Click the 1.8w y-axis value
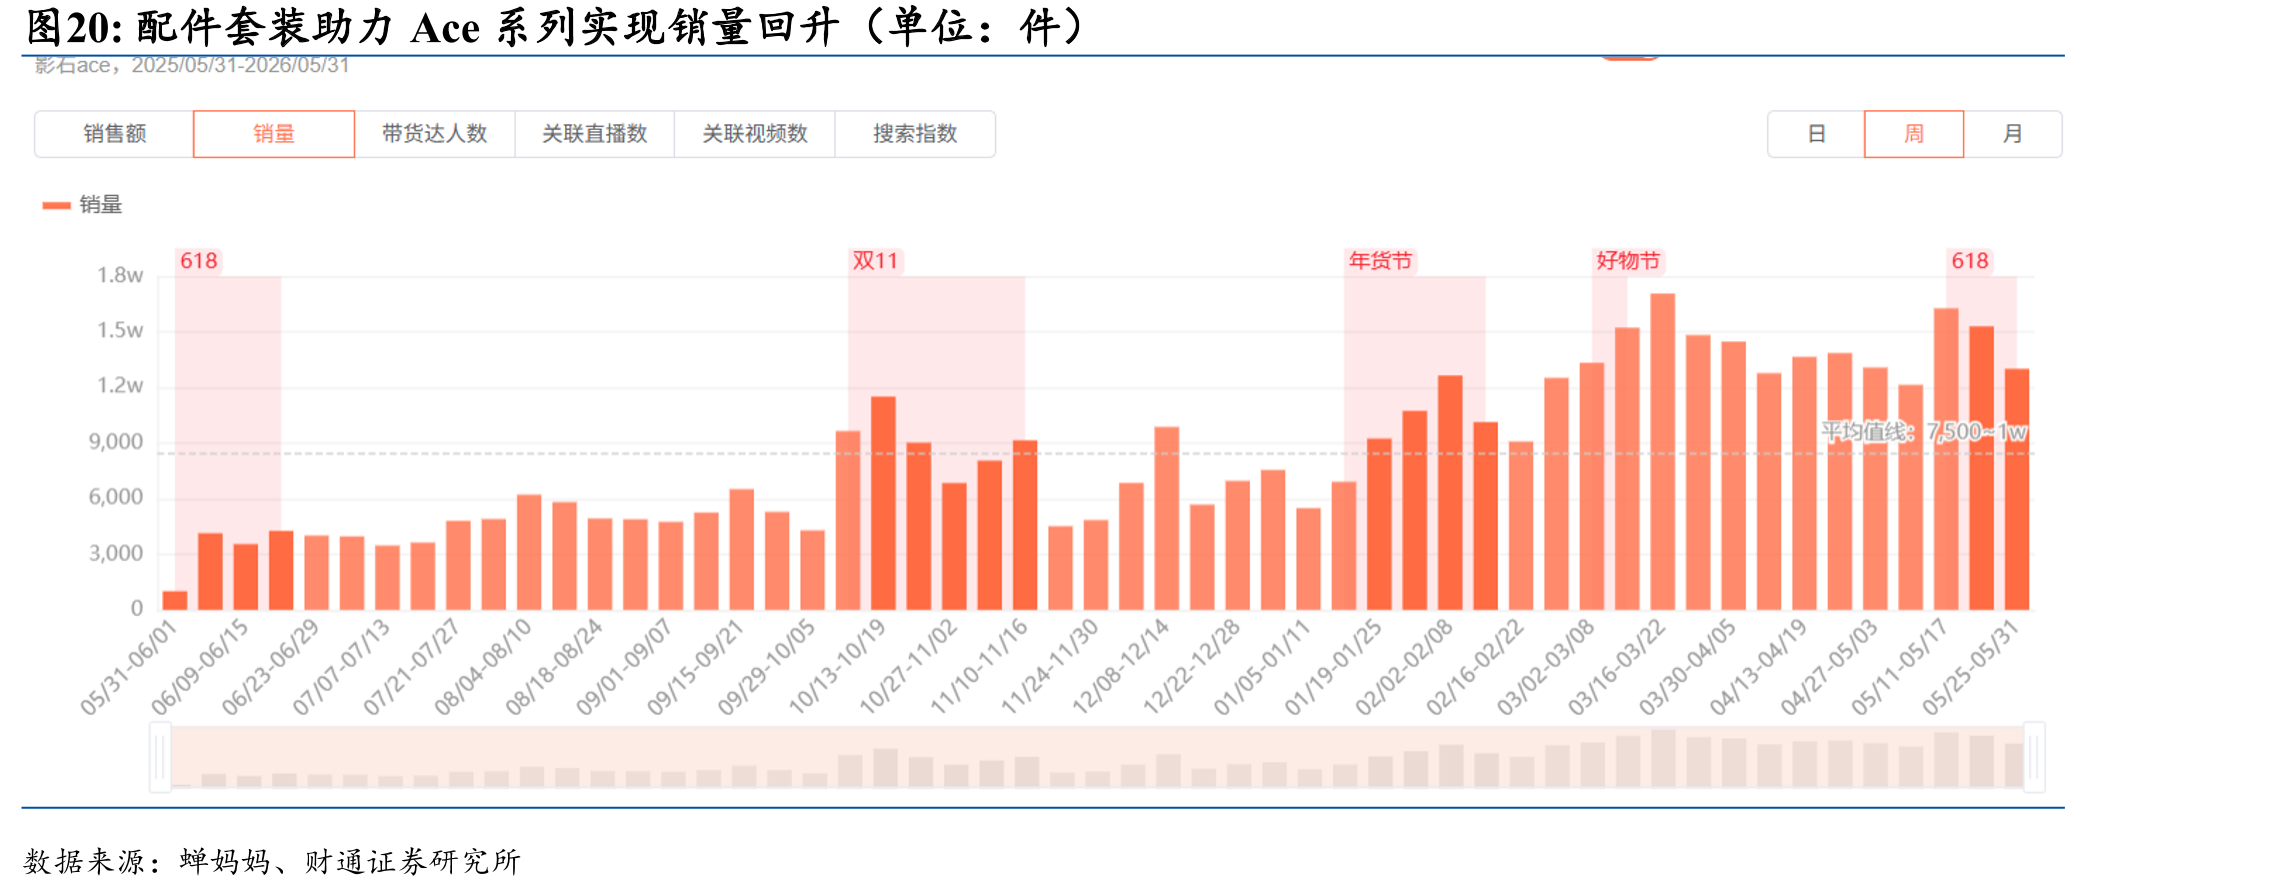Screen dimensions: 2279x893 [x=120, y=276]
